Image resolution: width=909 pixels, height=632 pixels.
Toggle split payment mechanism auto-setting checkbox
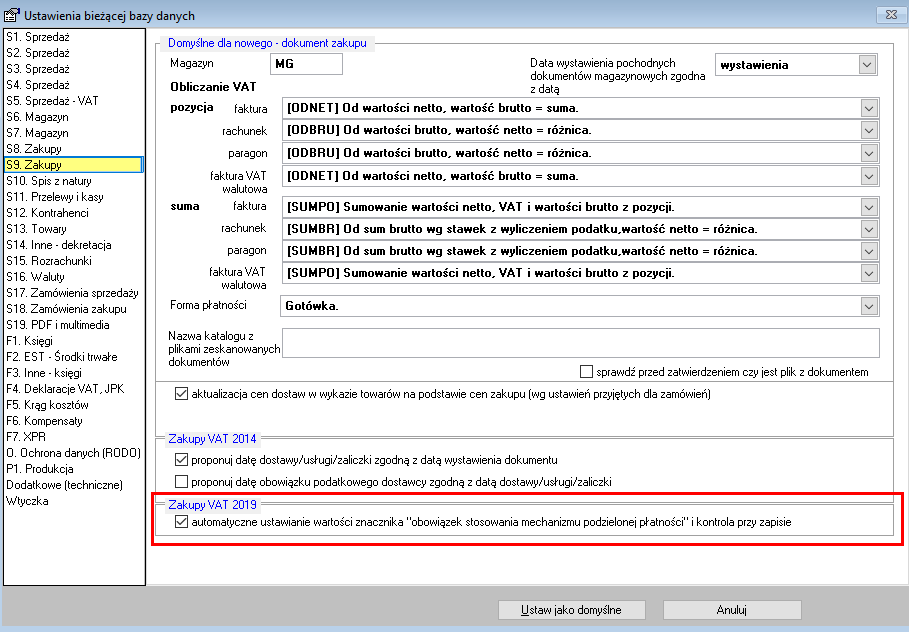coord(181,522)
